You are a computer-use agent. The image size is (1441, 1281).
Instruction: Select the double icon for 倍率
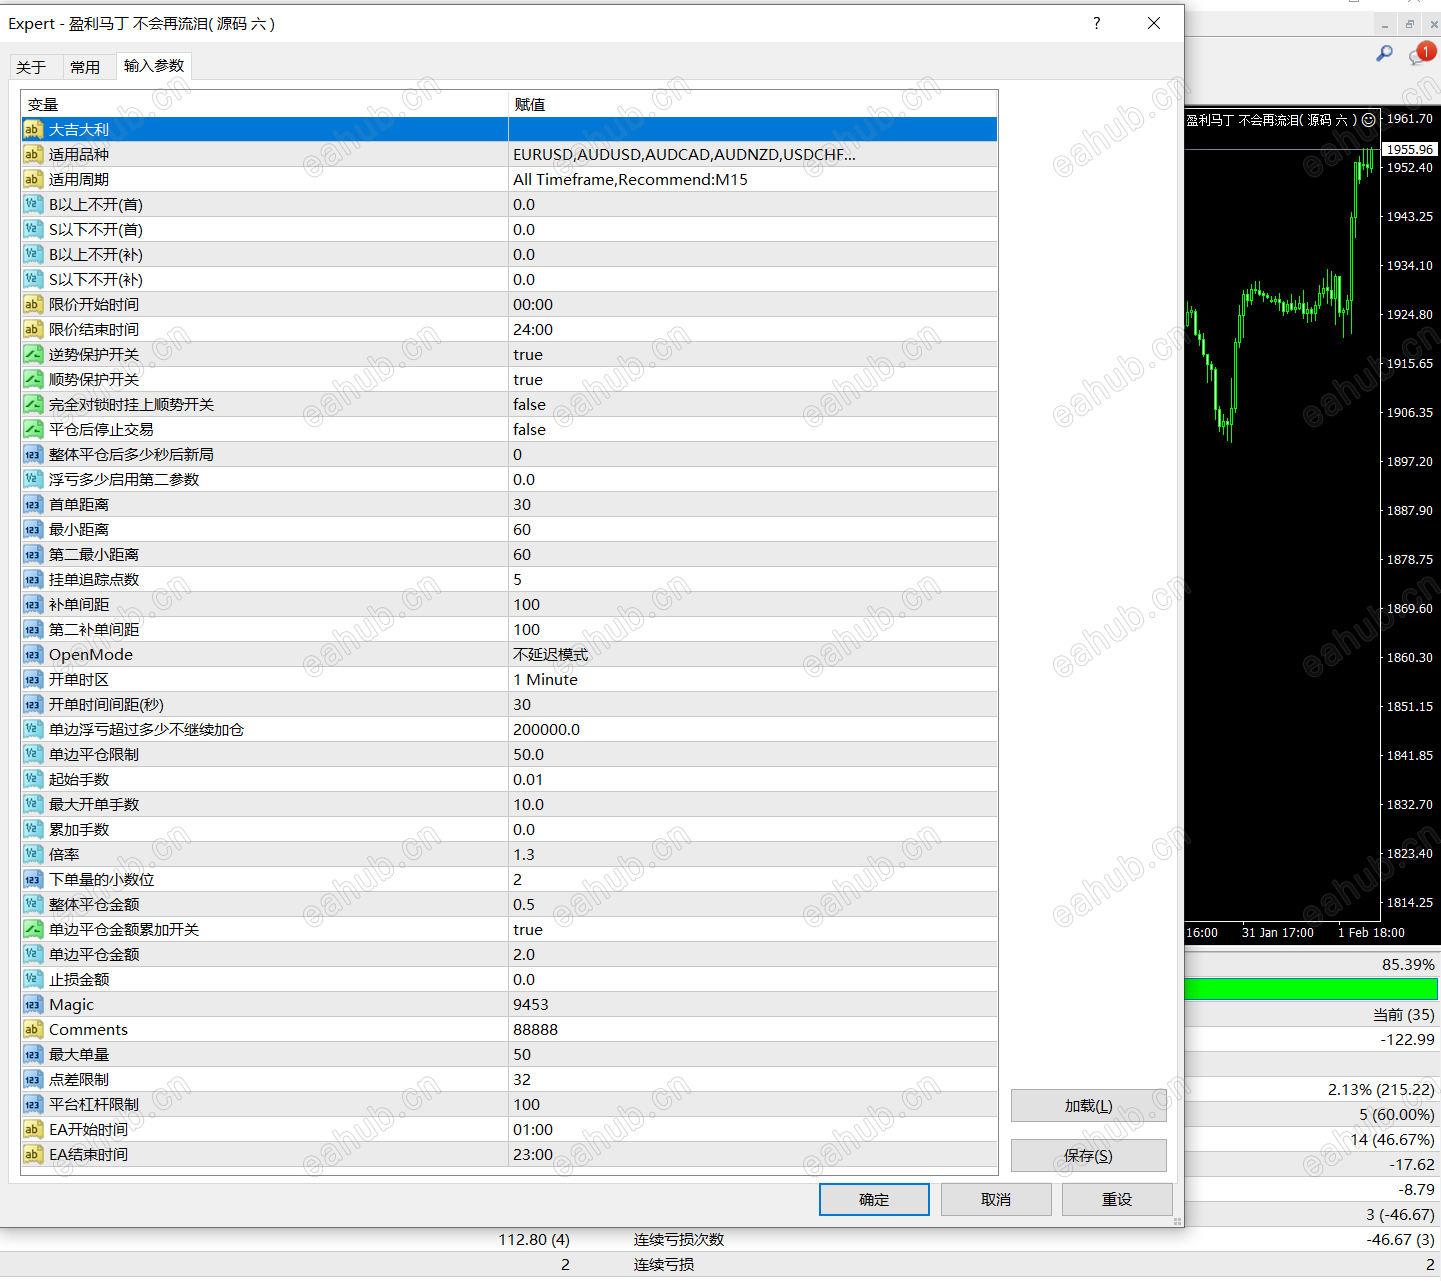[33, 854]
